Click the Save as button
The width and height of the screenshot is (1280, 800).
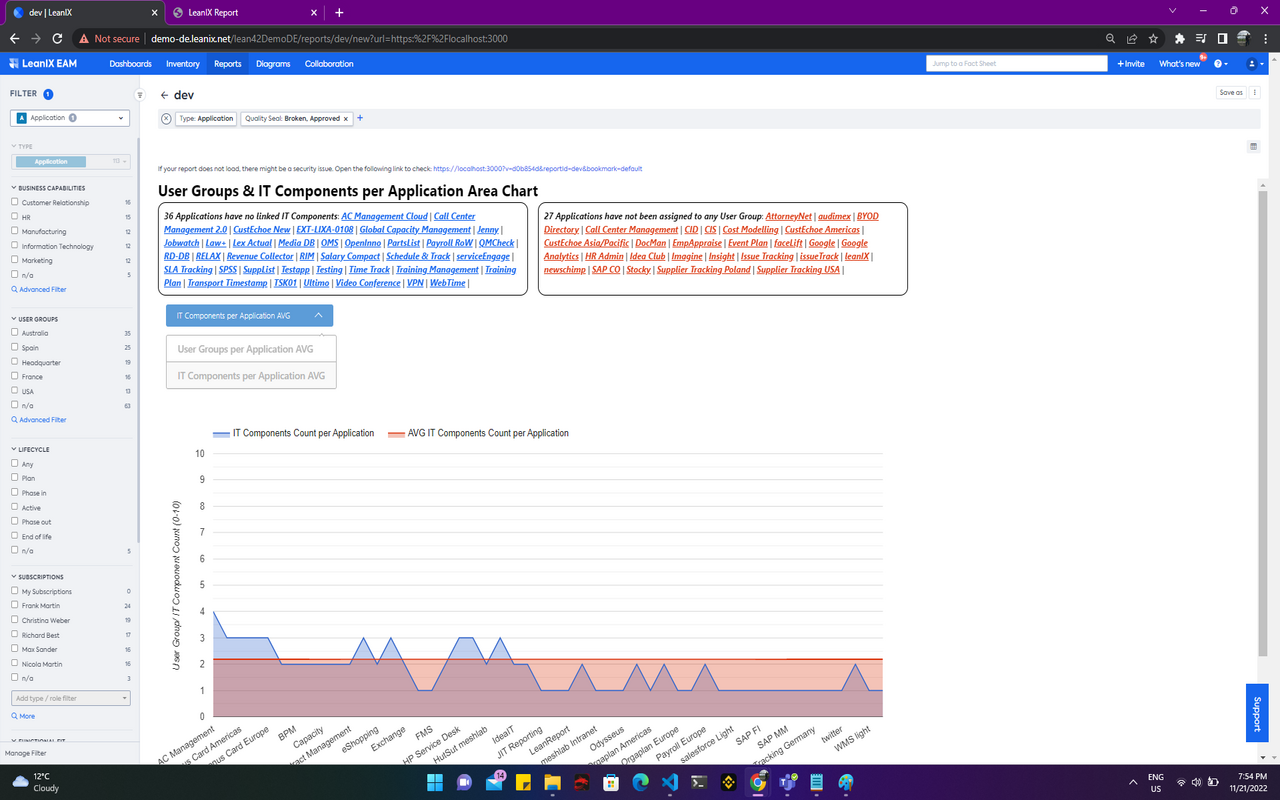click(1231, 92)
